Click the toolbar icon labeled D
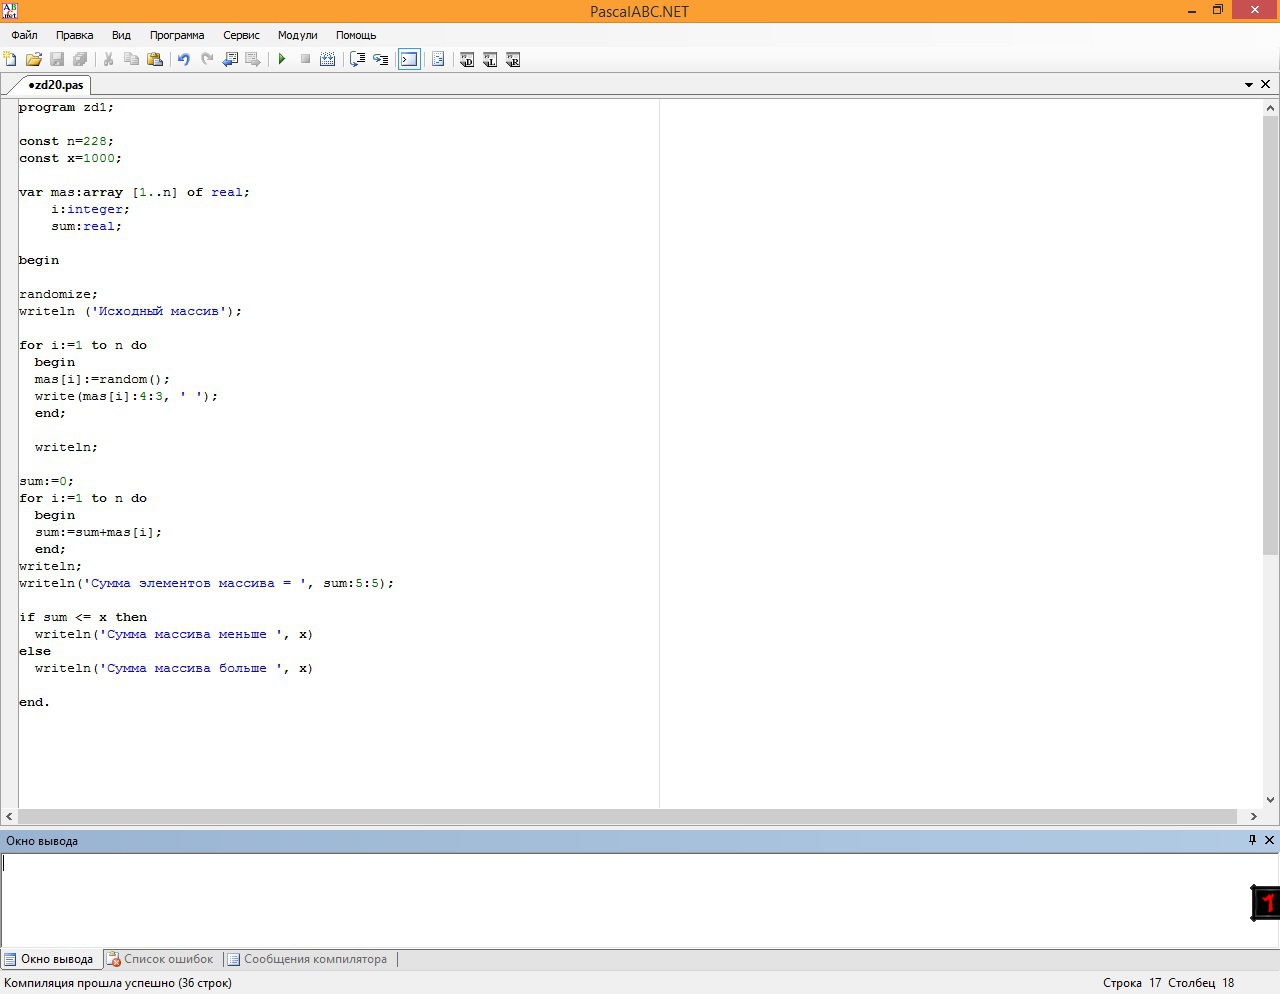The height and width of the screenshot is (994, 1280). pos(467,60)
